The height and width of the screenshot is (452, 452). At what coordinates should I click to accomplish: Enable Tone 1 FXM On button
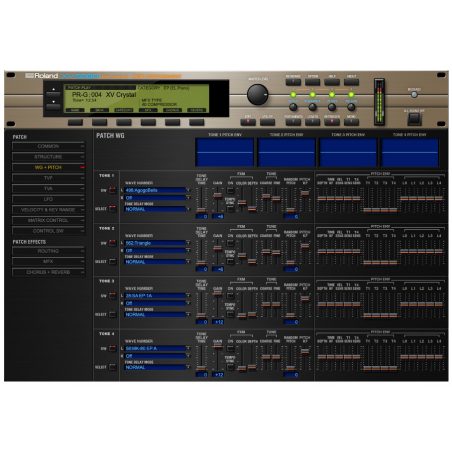(x=230, y=190)
